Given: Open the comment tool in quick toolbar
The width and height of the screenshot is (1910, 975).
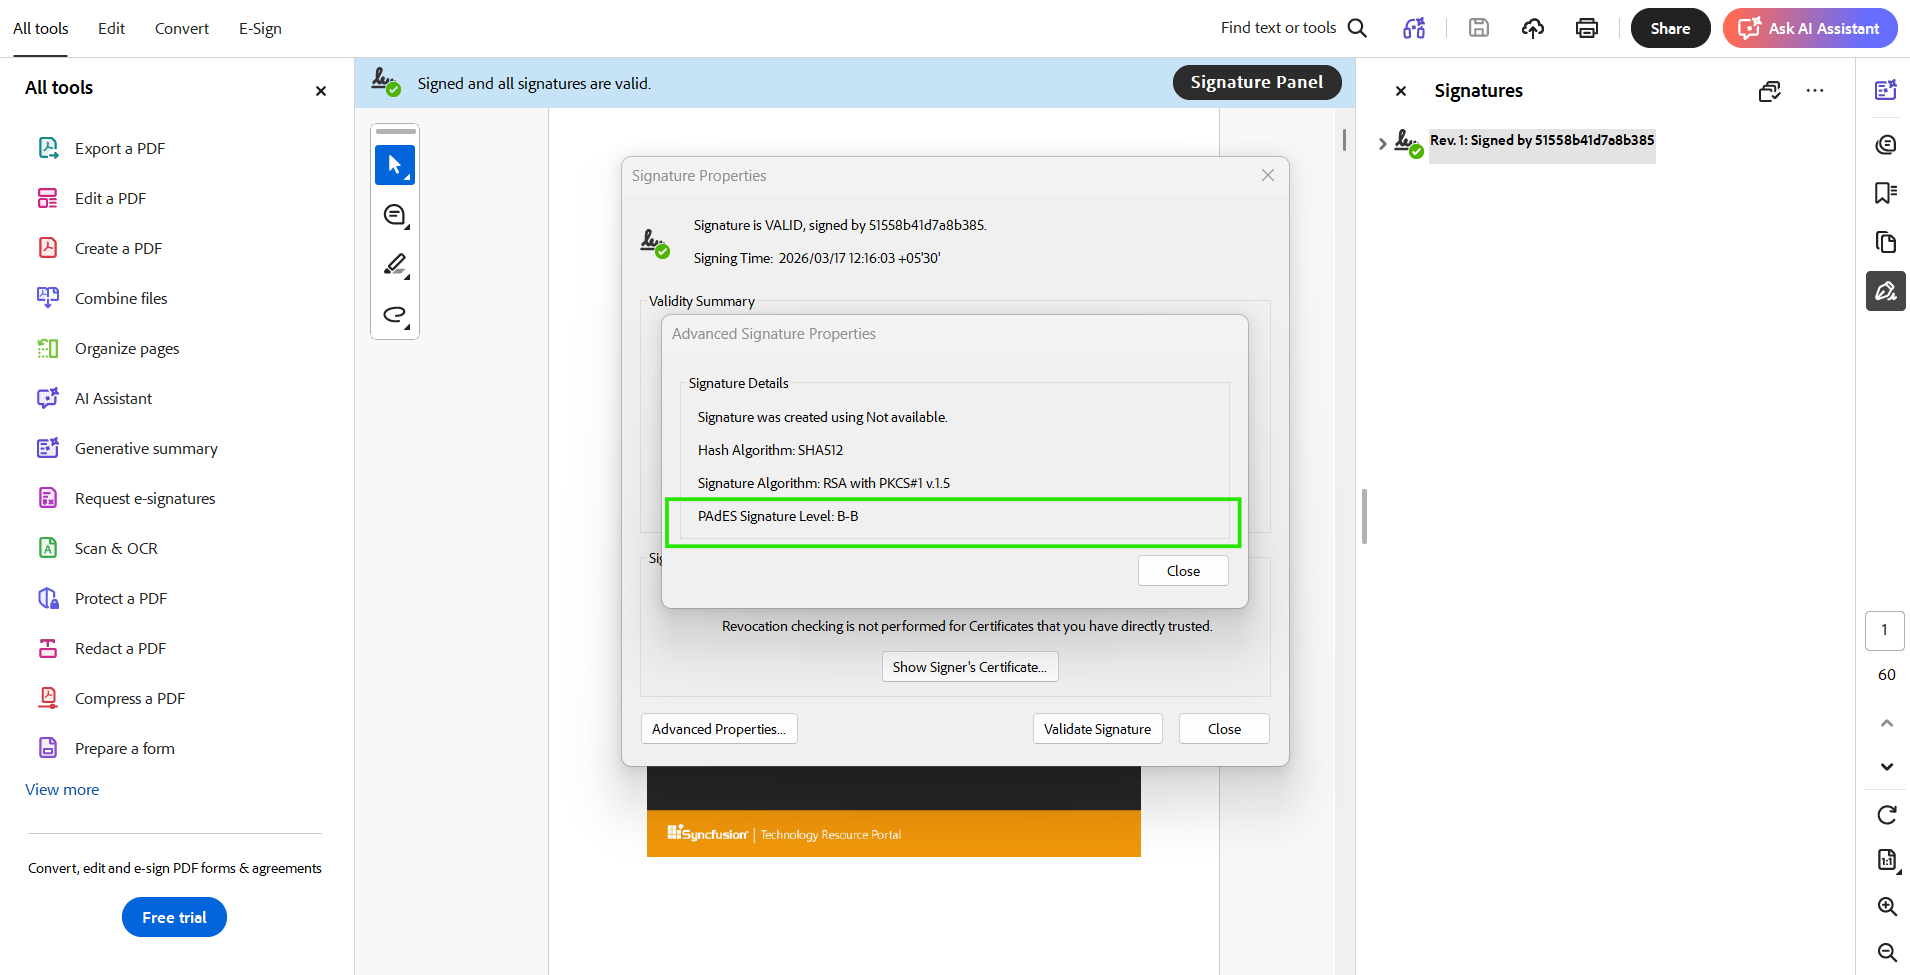Looking at the screenshot, I should (395, 215).
